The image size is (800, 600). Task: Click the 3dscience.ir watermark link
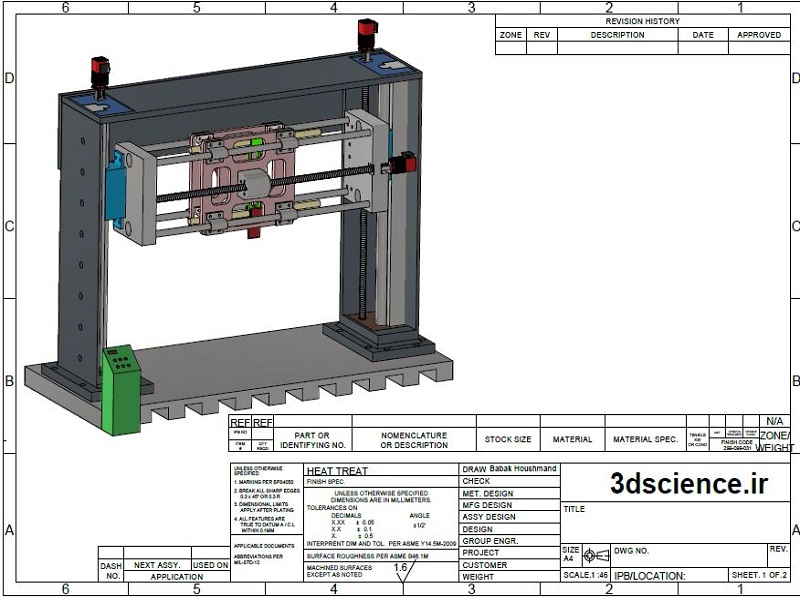tap(689, 484)
